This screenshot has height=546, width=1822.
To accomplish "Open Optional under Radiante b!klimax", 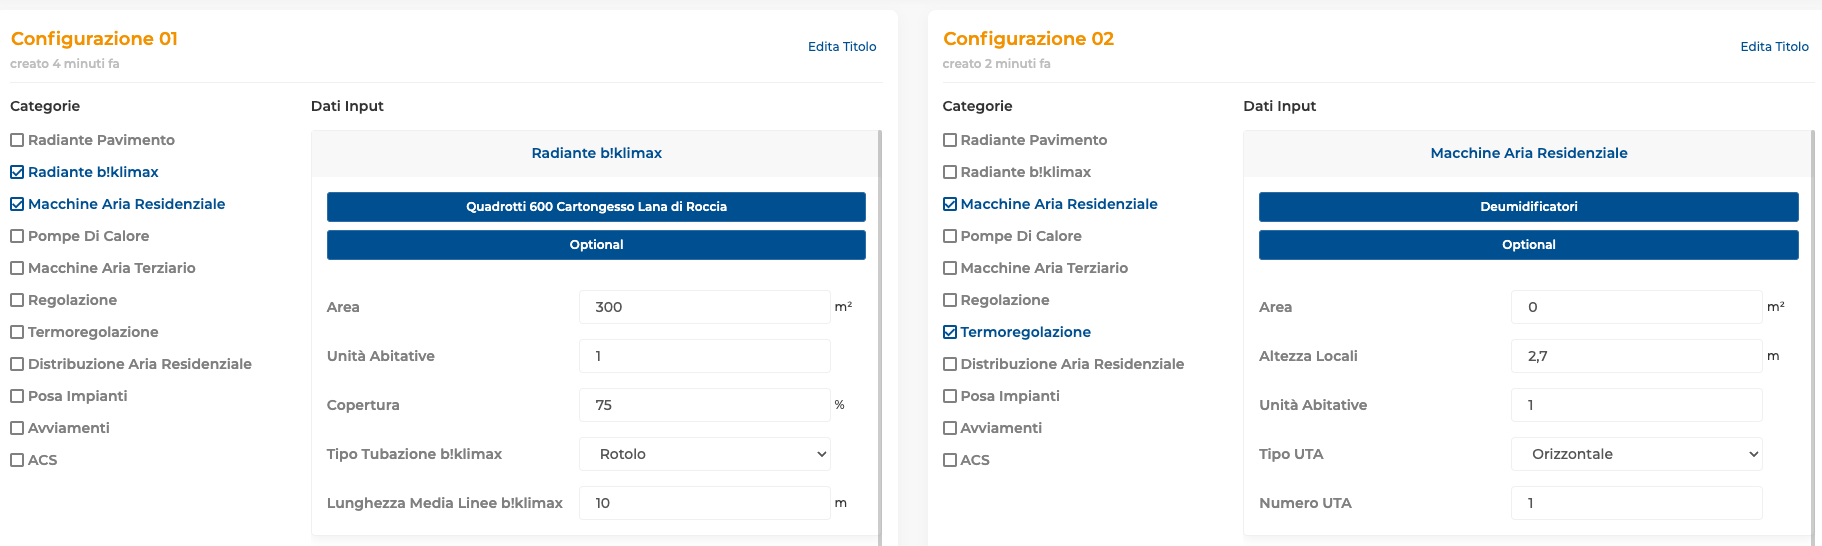I will pyautogui.click(x=596, y=245).
